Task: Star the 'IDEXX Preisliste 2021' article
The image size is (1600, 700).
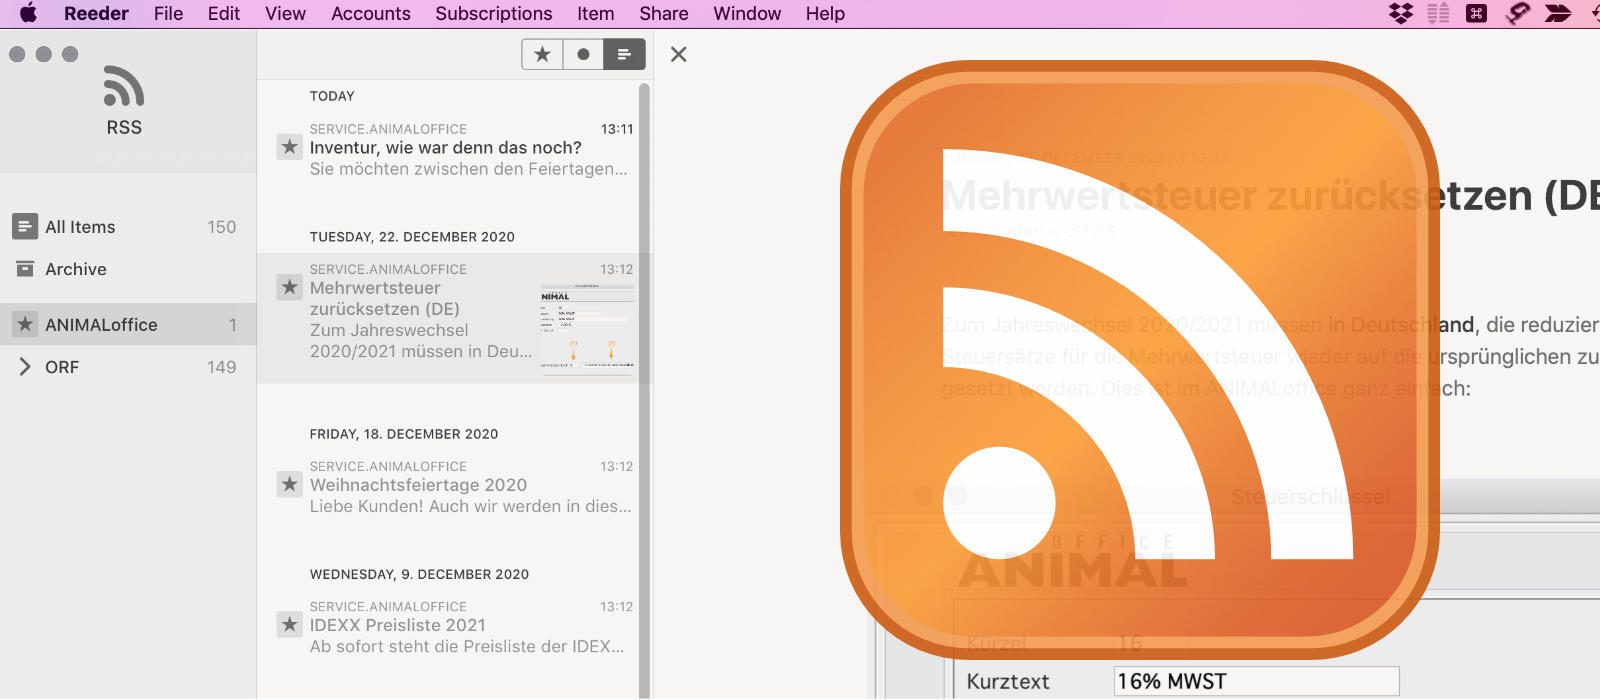Action: [x=289, y=624]
